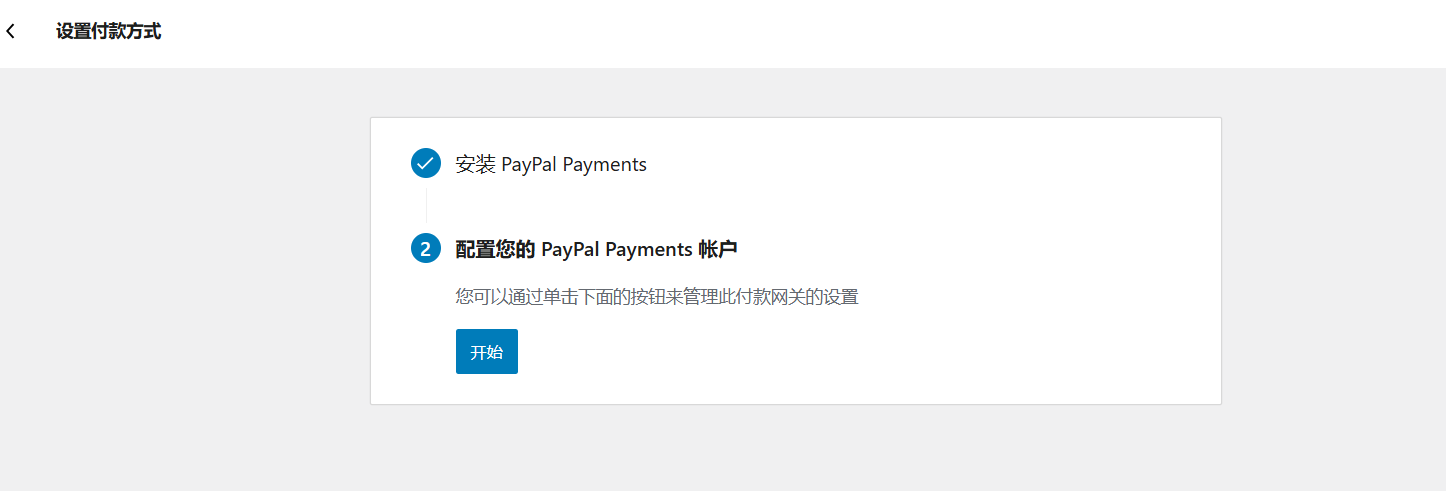The height and width of the screenshot is (491, 1446).
Task: Open the completed install step with checkmark
Action: tap(551, 164)
